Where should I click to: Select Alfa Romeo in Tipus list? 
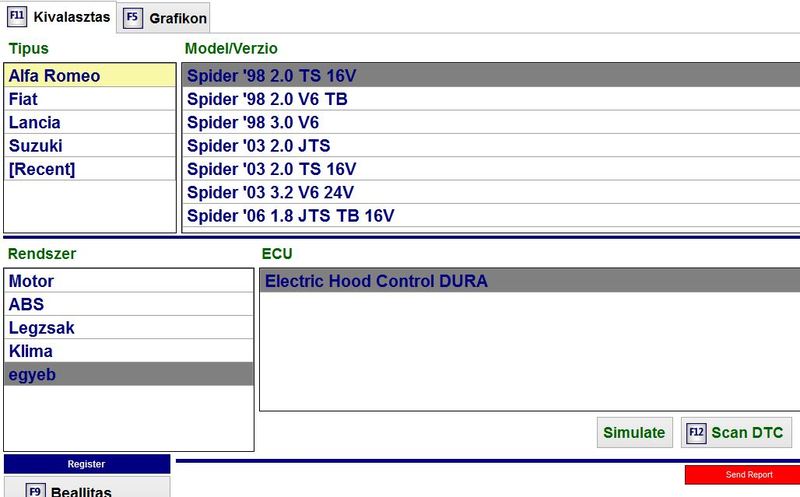[x=90, y=76]
